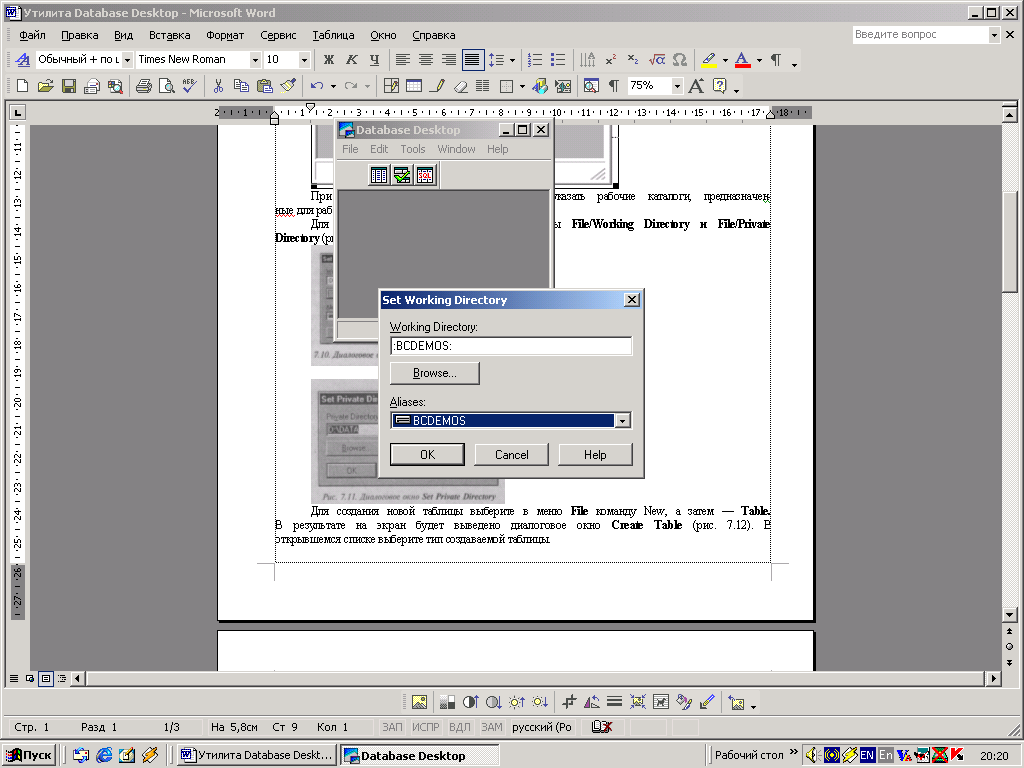Image resolution: width=1024 pixels, height=768 pixels.
Task: Open the line spacing dropdown arrow
Action: click(x=512, y=60)
